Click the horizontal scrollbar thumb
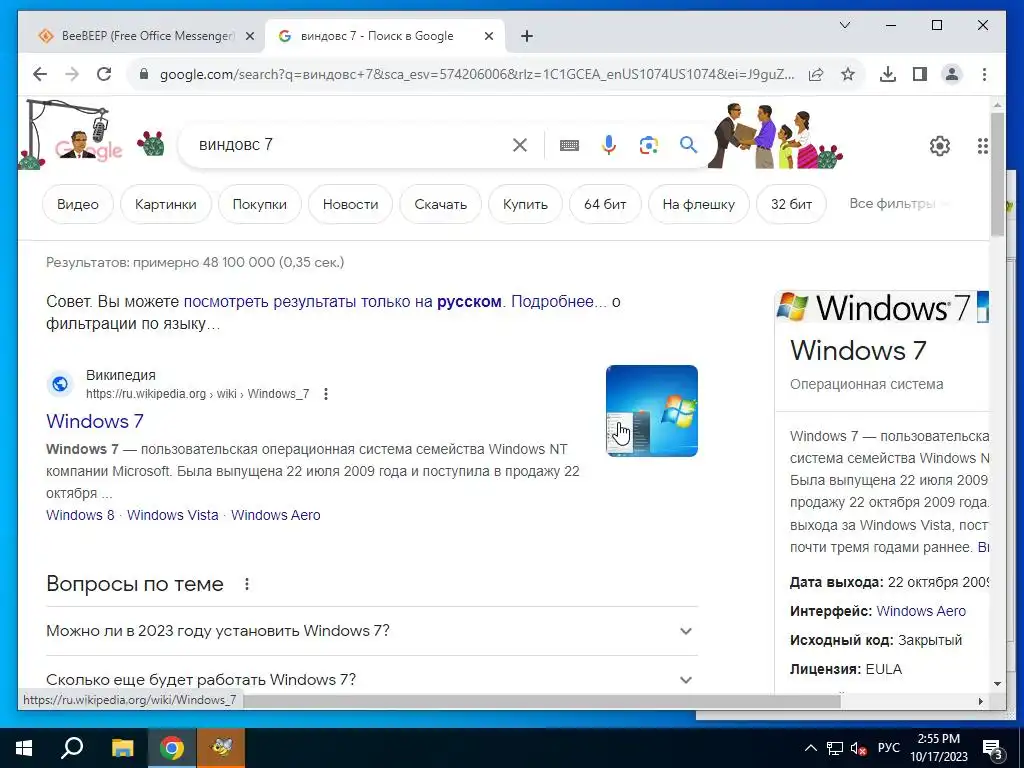Screen dimensions: 1024x768 (x=542, y=701)
